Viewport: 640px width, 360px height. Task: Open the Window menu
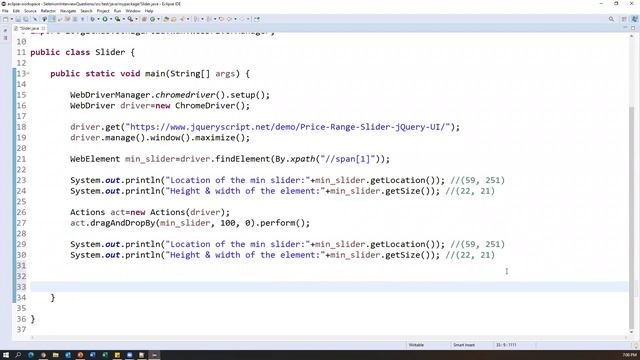coord(133,11)
